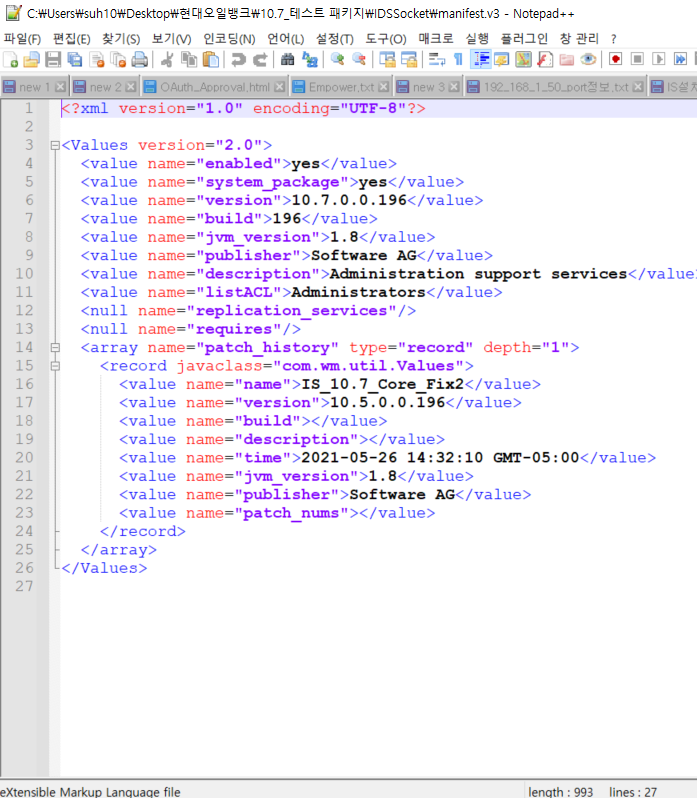The width and height of the screenshot is (697, 798).
Task: Toggle the Word wrap toolbar button
Action: pyautogui.click(x=435, y=60)
